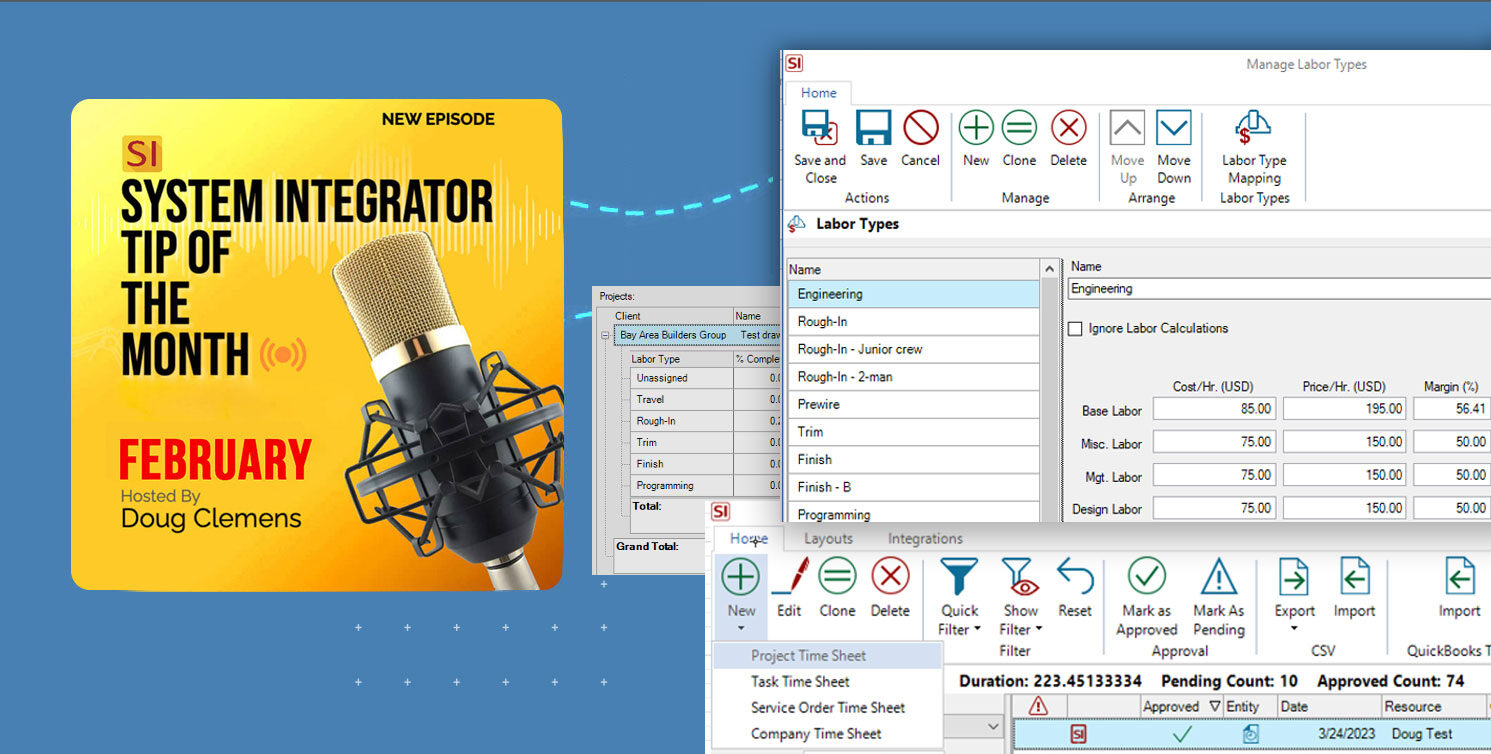Click the SI logo in Manage Labor Types title bar
The height and width of the screenshot is (754, 1491).
click(x=794, y=63)
